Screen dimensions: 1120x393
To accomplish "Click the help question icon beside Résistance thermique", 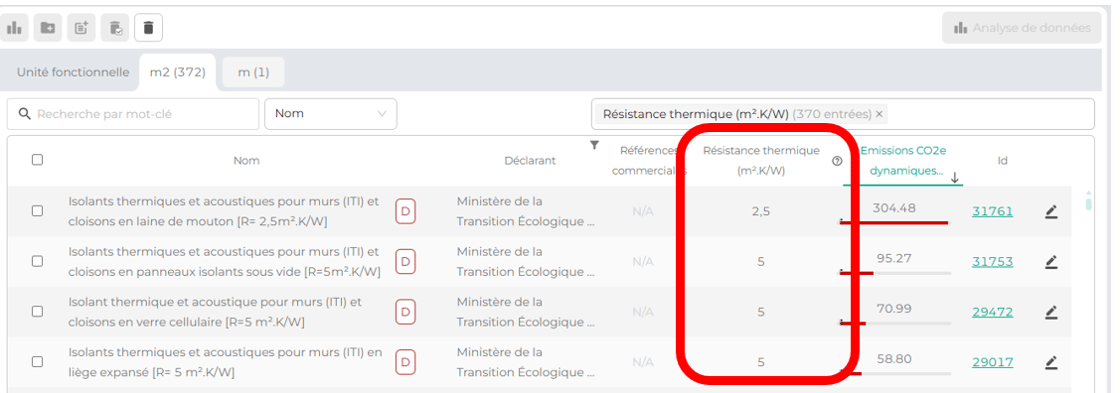I will click(837, 161).
